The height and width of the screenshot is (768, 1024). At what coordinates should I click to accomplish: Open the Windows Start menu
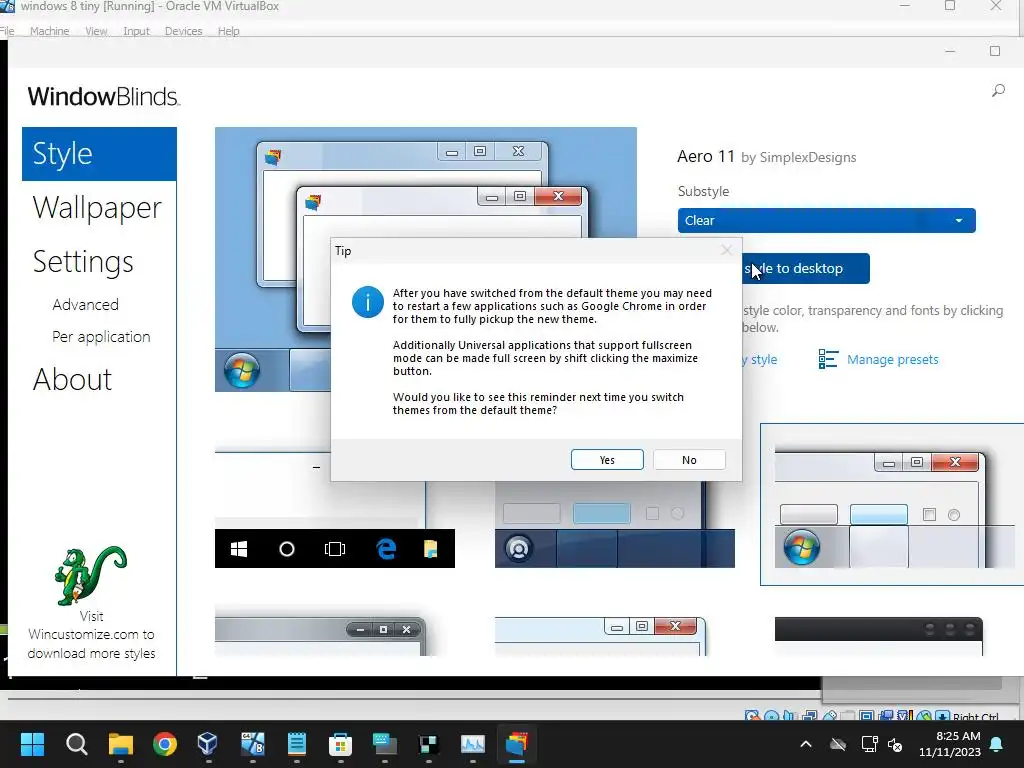(33, 744)
